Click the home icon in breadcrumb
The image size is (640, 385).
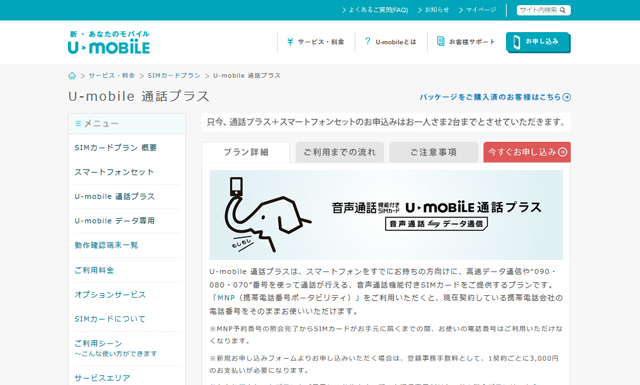[72, 76]
